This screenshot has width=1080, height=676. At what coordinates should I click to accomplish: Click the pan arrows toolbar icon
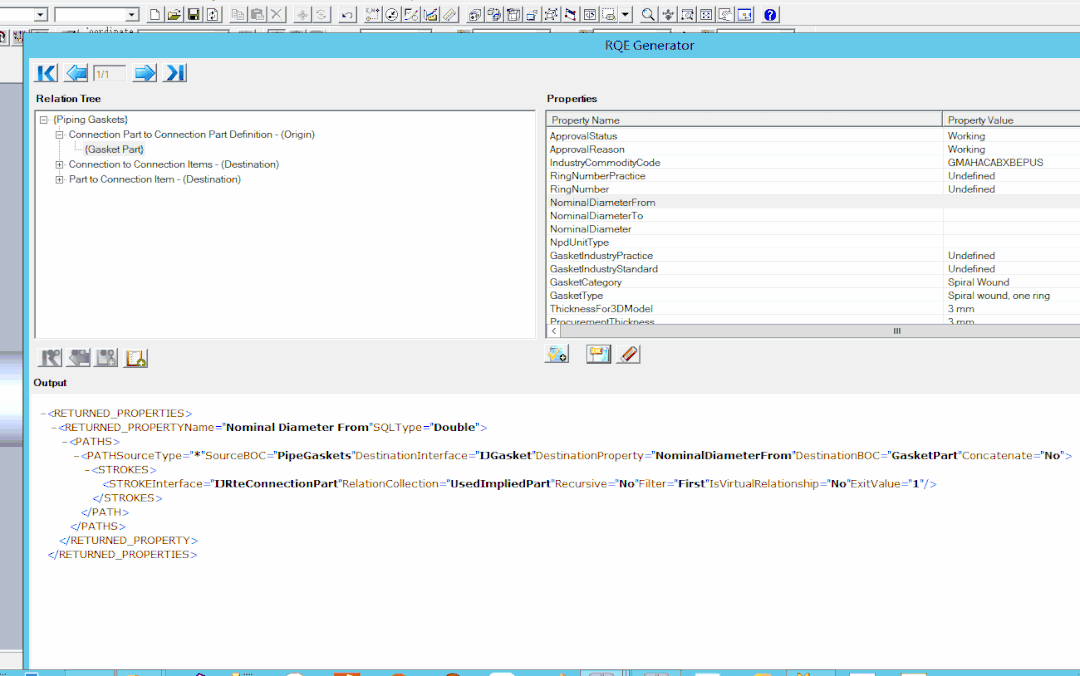[667, 14]
